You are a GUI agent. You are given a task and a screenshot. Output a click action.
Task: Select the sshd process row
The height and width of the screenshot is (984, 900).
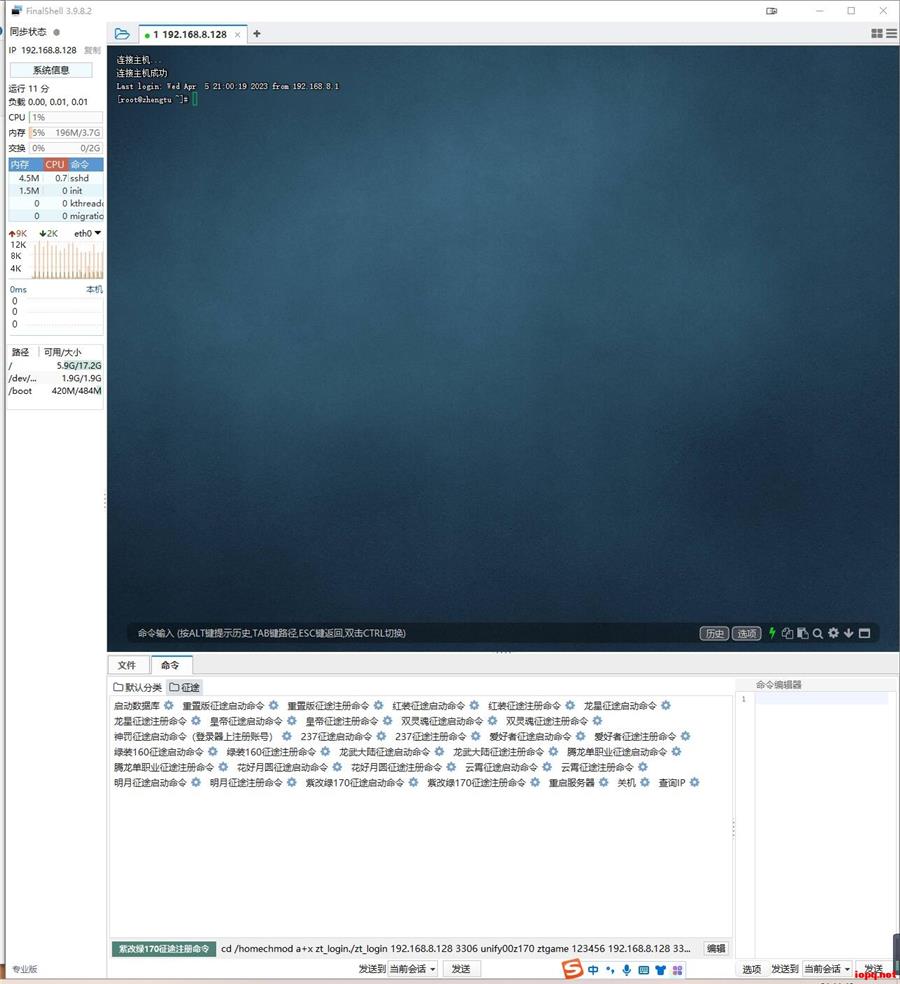point(56,178)
